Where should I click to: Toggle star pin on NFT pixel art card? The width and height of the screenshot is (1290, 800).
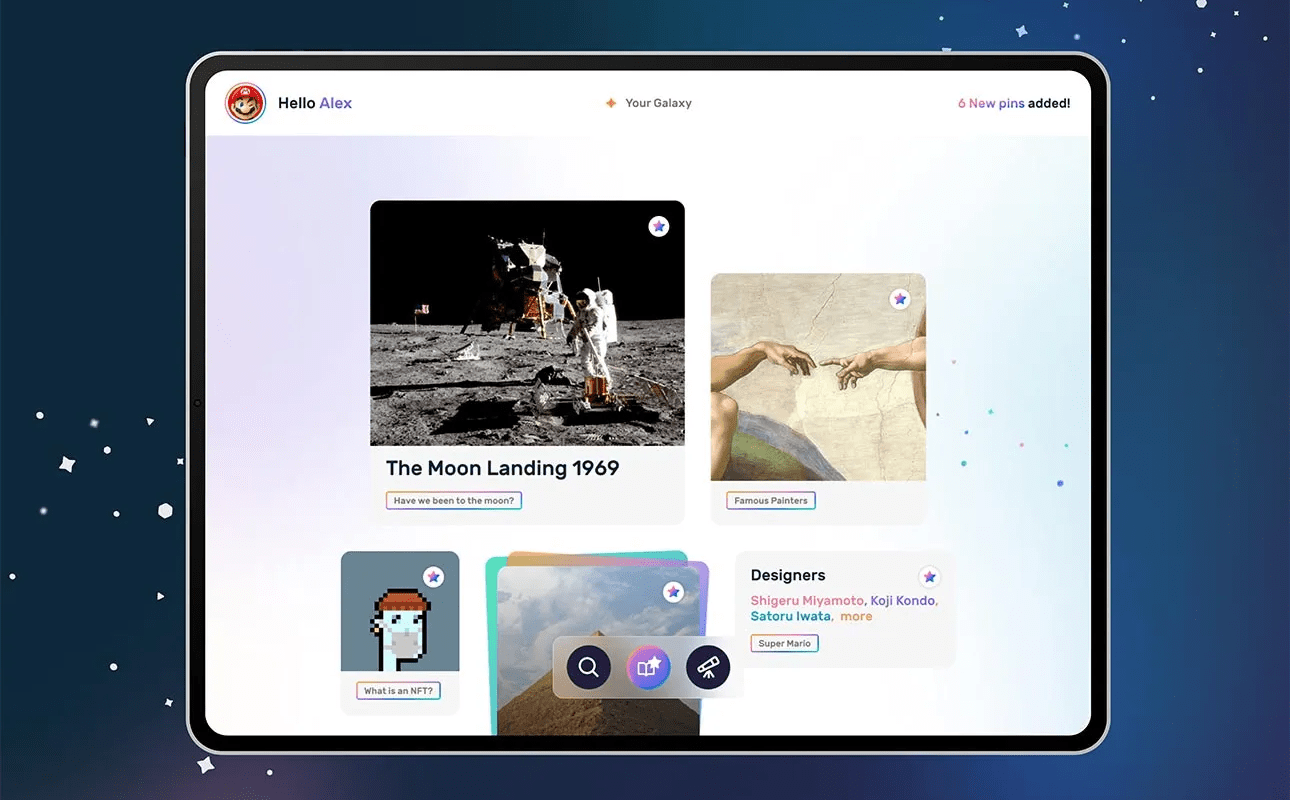click(433, 577)
